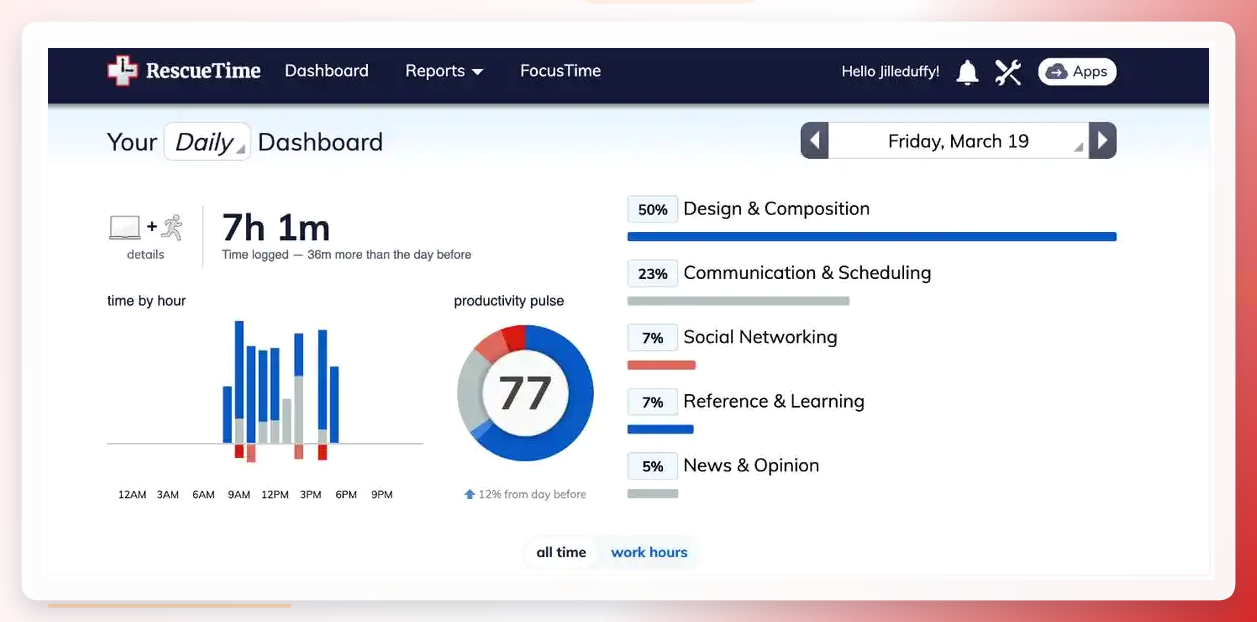Select the all time toggle

coord(561,552)
